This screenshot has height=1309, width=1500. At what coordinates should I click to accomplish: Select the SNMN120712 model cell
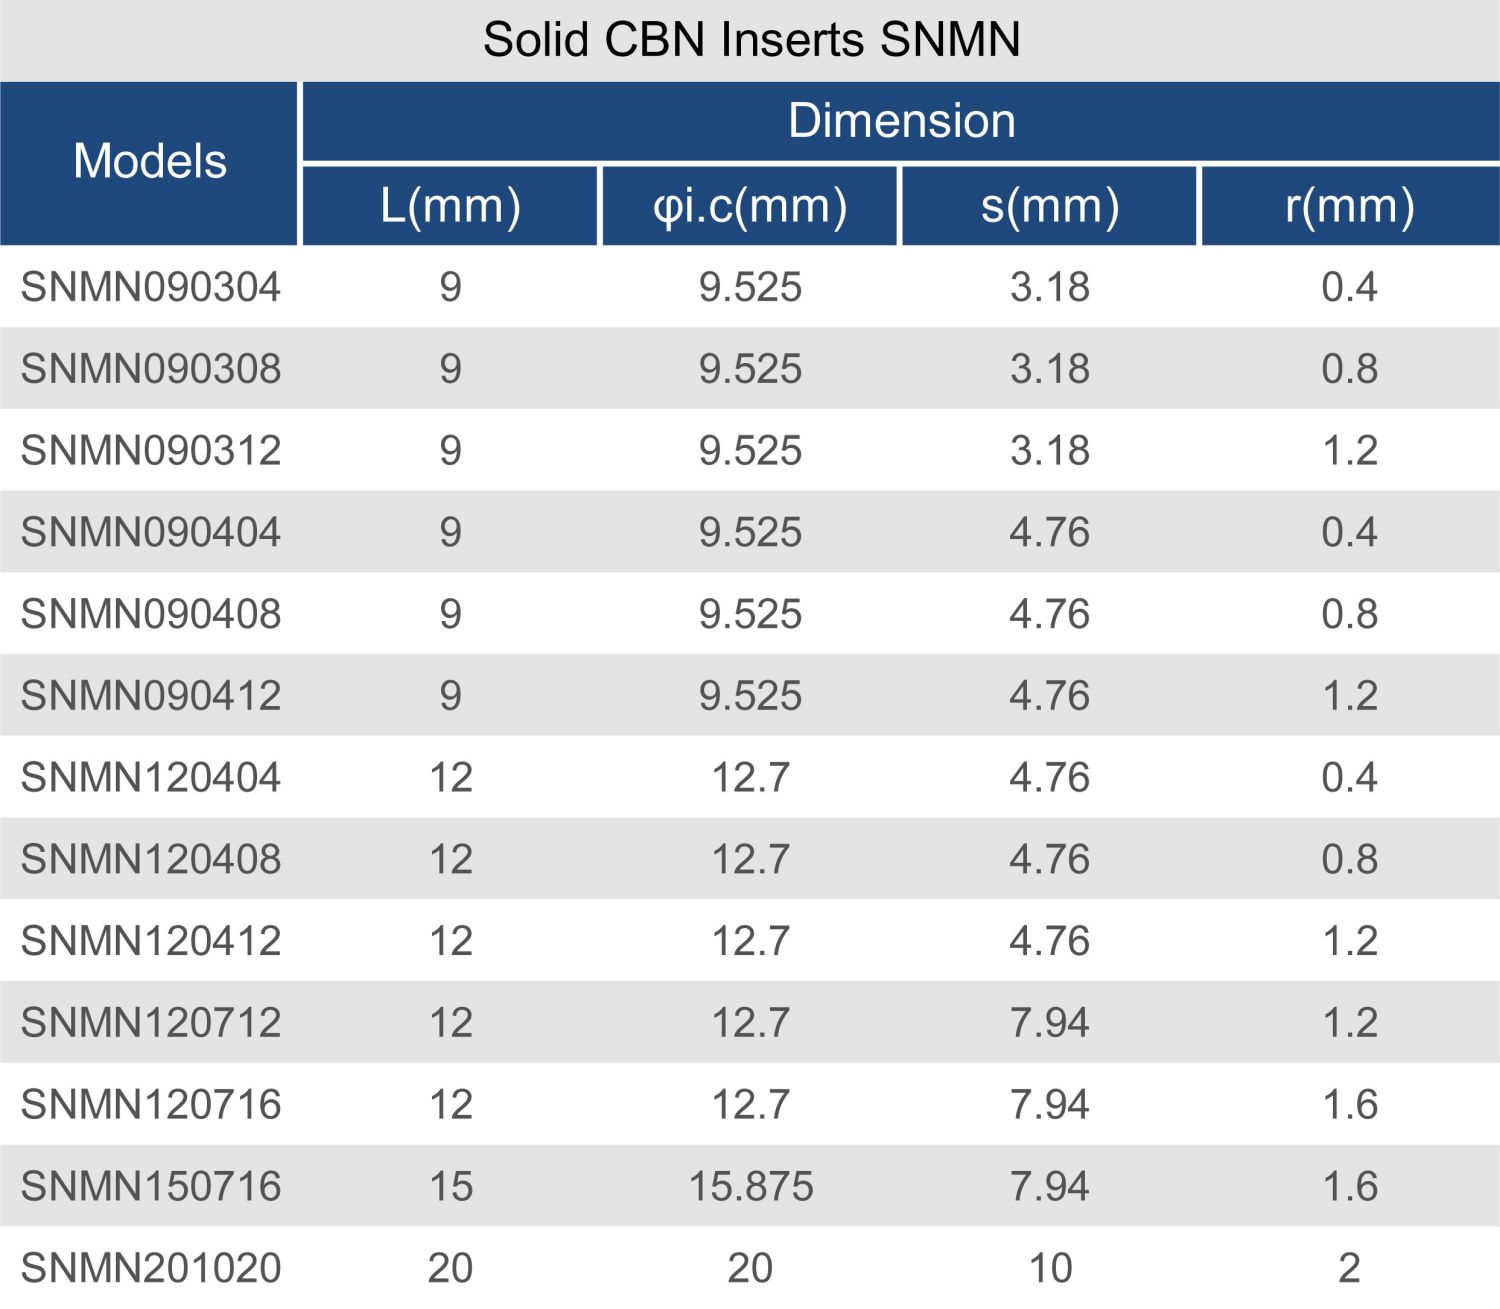(x=151, y=1023)
